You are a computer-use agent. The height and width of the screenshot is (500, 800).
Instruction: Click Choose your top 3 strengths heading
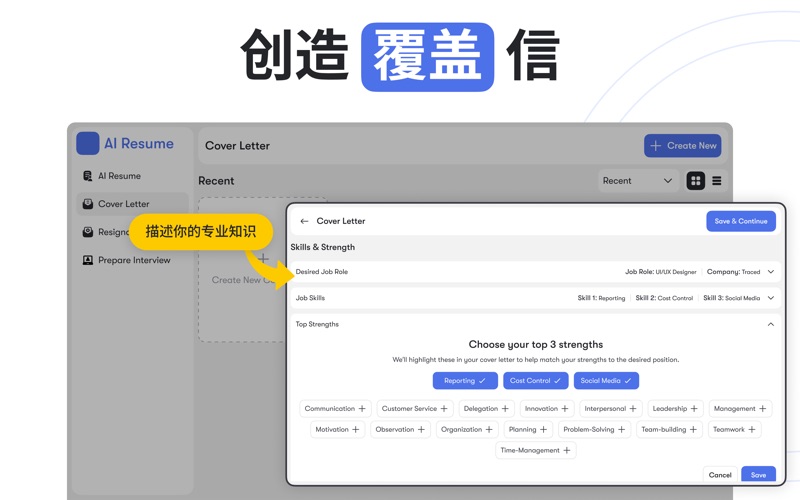(x=536, y=344)
